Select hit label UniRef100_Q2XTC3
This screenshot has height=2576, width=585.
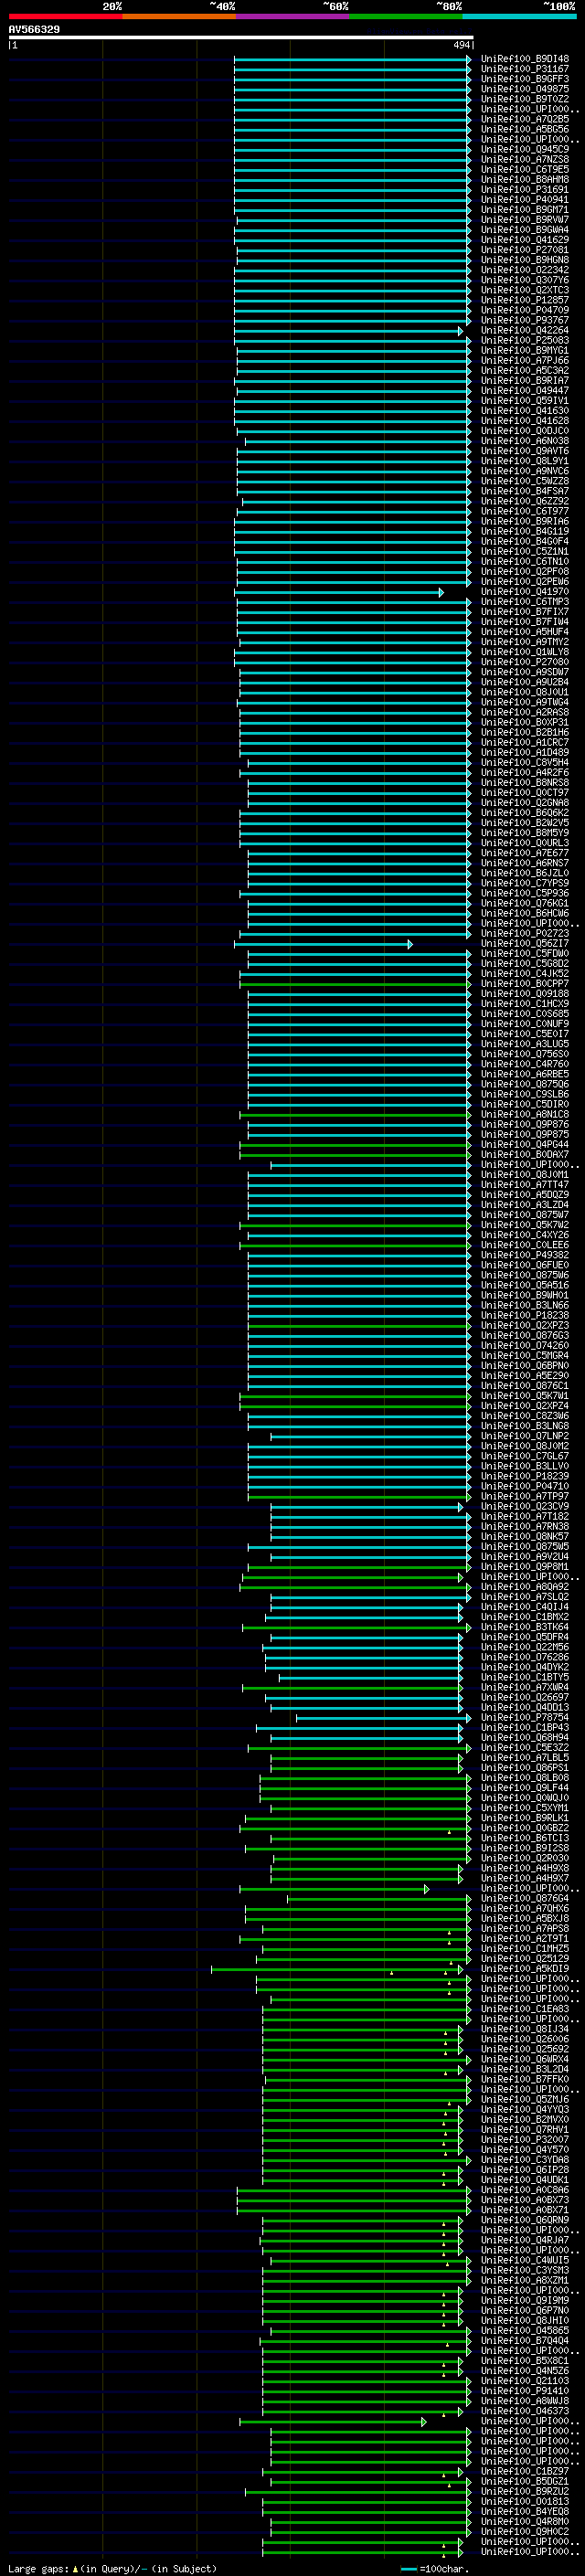525,290
